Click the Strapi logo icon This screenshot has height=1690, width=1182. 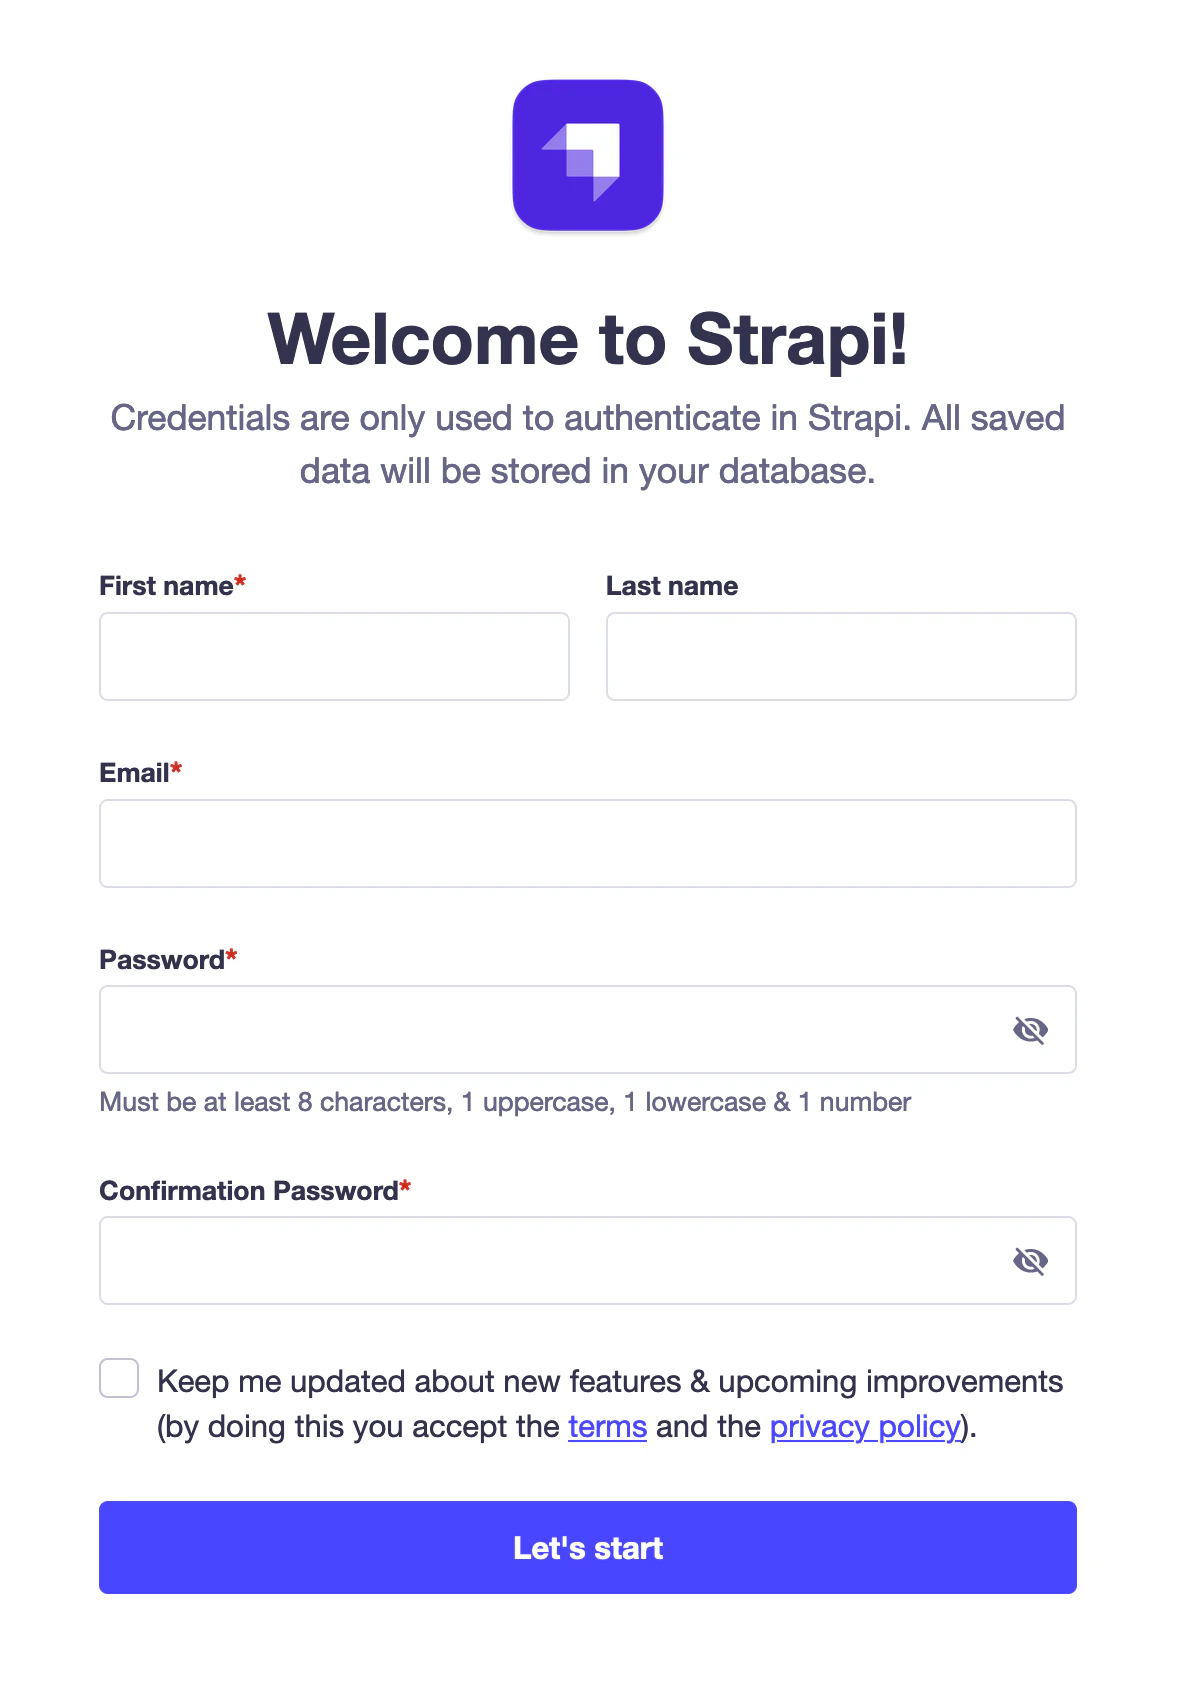(x=588, y=155)
